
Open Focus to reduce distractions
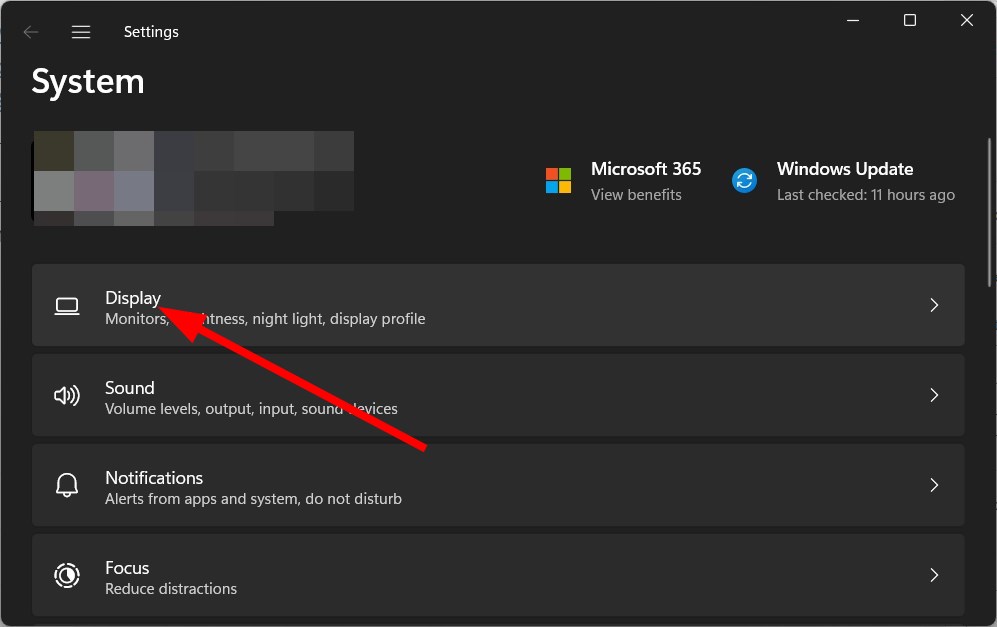click(x=400, y=575)
